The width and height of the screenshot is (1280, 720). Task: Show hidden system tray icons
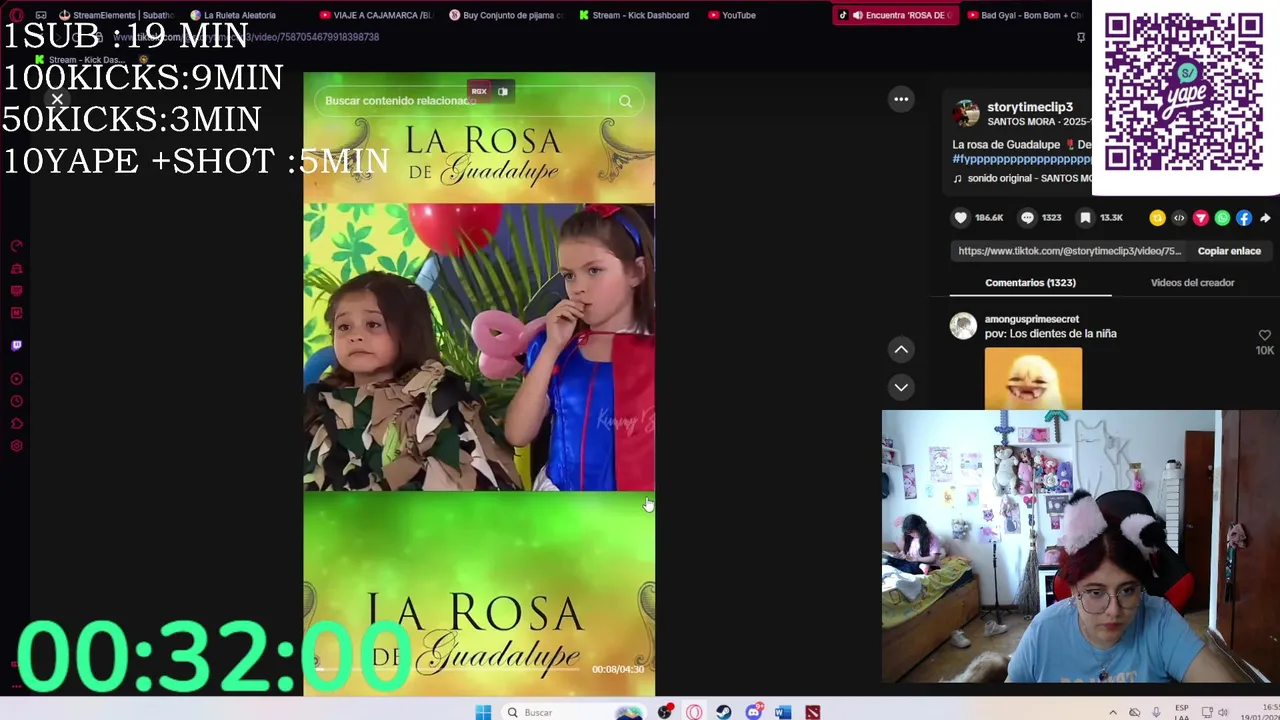1112,712
